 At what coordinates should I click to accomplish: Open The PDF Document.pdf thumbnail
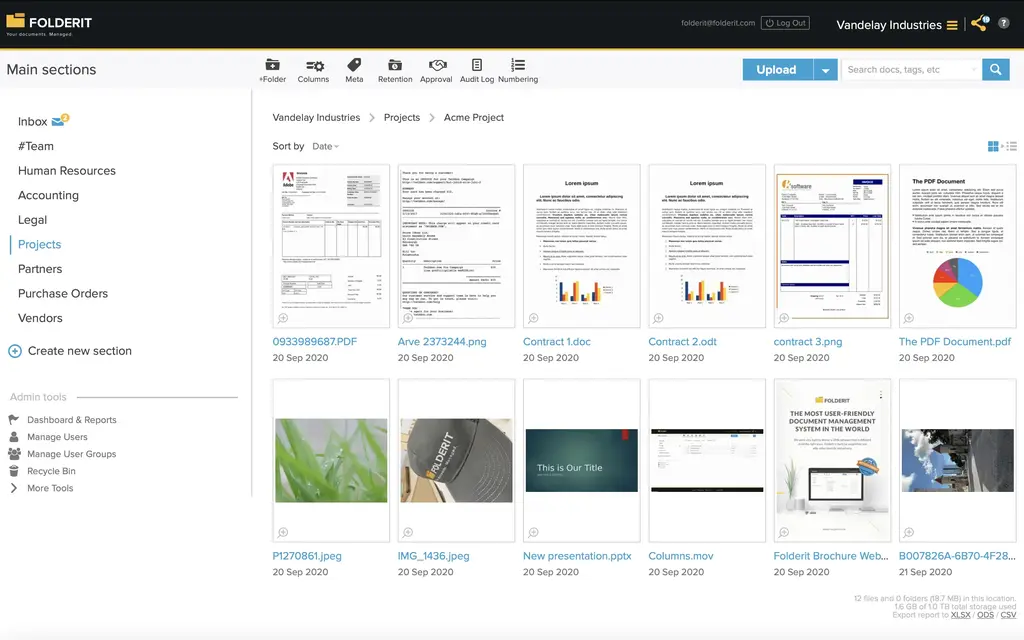(x=957, y=246)
